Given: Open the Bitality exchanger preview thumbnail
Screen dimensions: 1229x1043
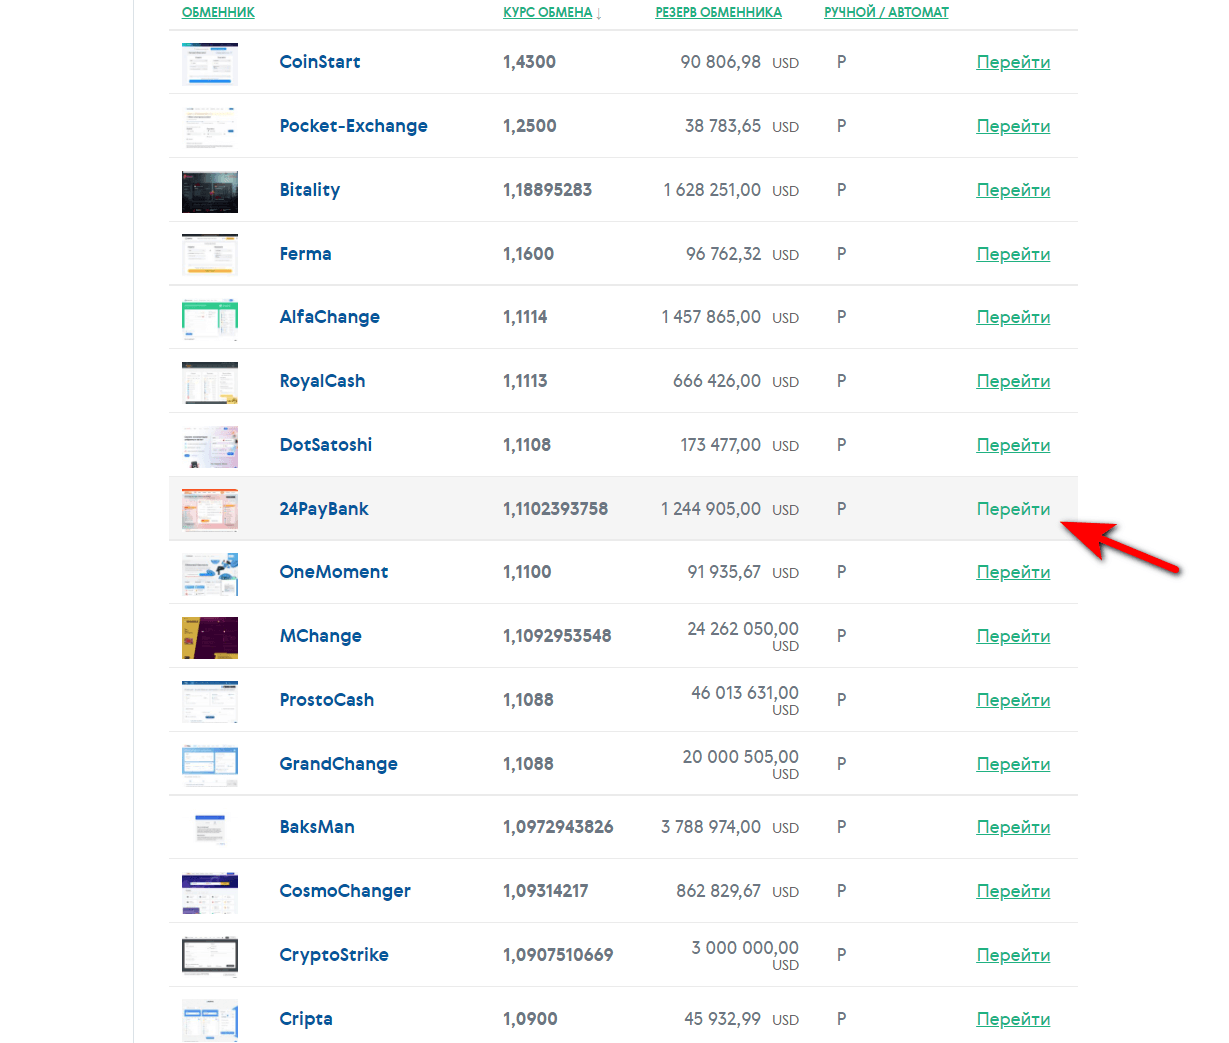Looking at the screenshot, I should coord(210,191).
